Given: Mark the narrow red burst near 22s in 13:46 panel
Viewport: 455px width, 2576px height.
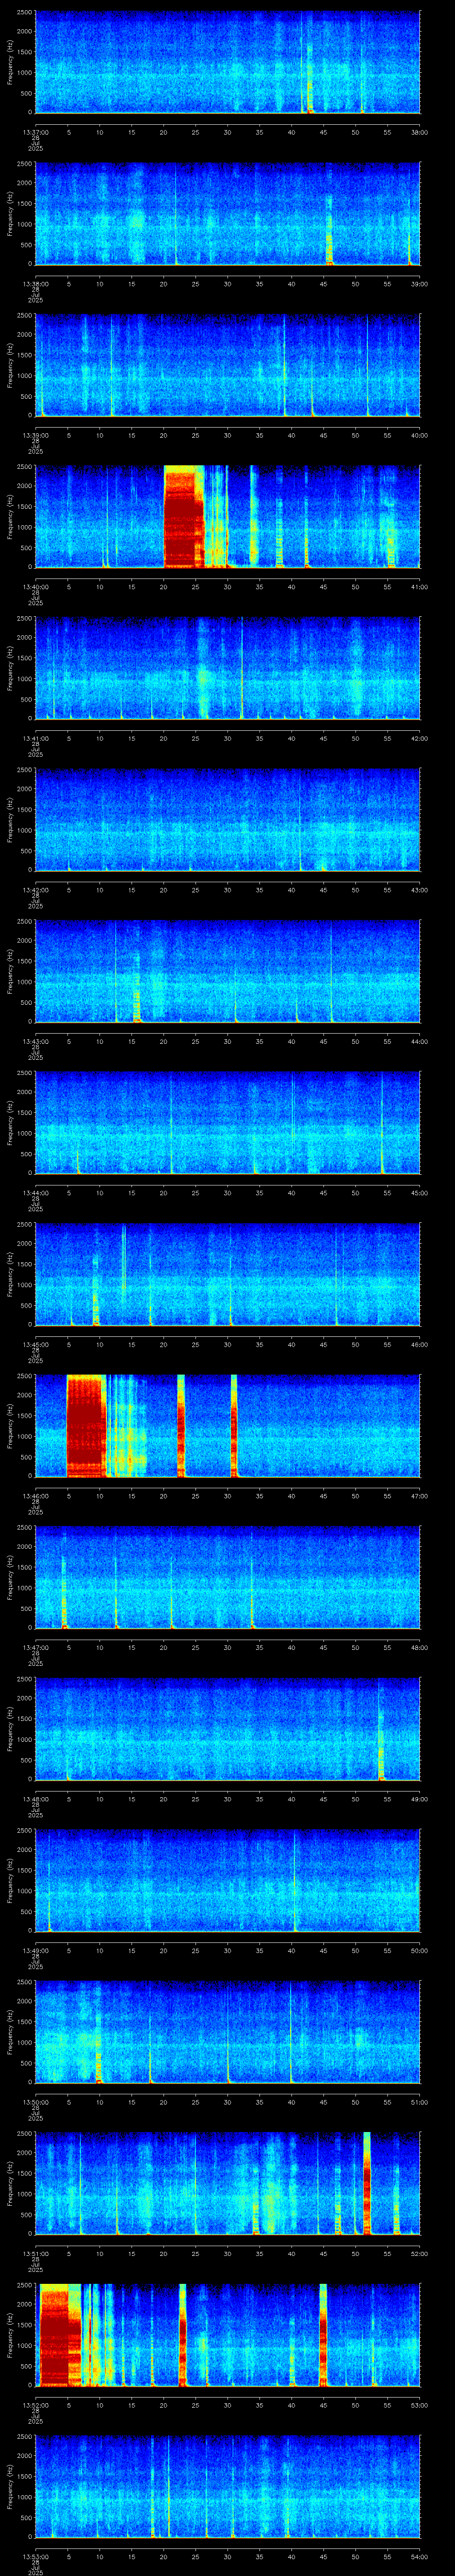Looking at the screenshot, I should pos(181,1427).
